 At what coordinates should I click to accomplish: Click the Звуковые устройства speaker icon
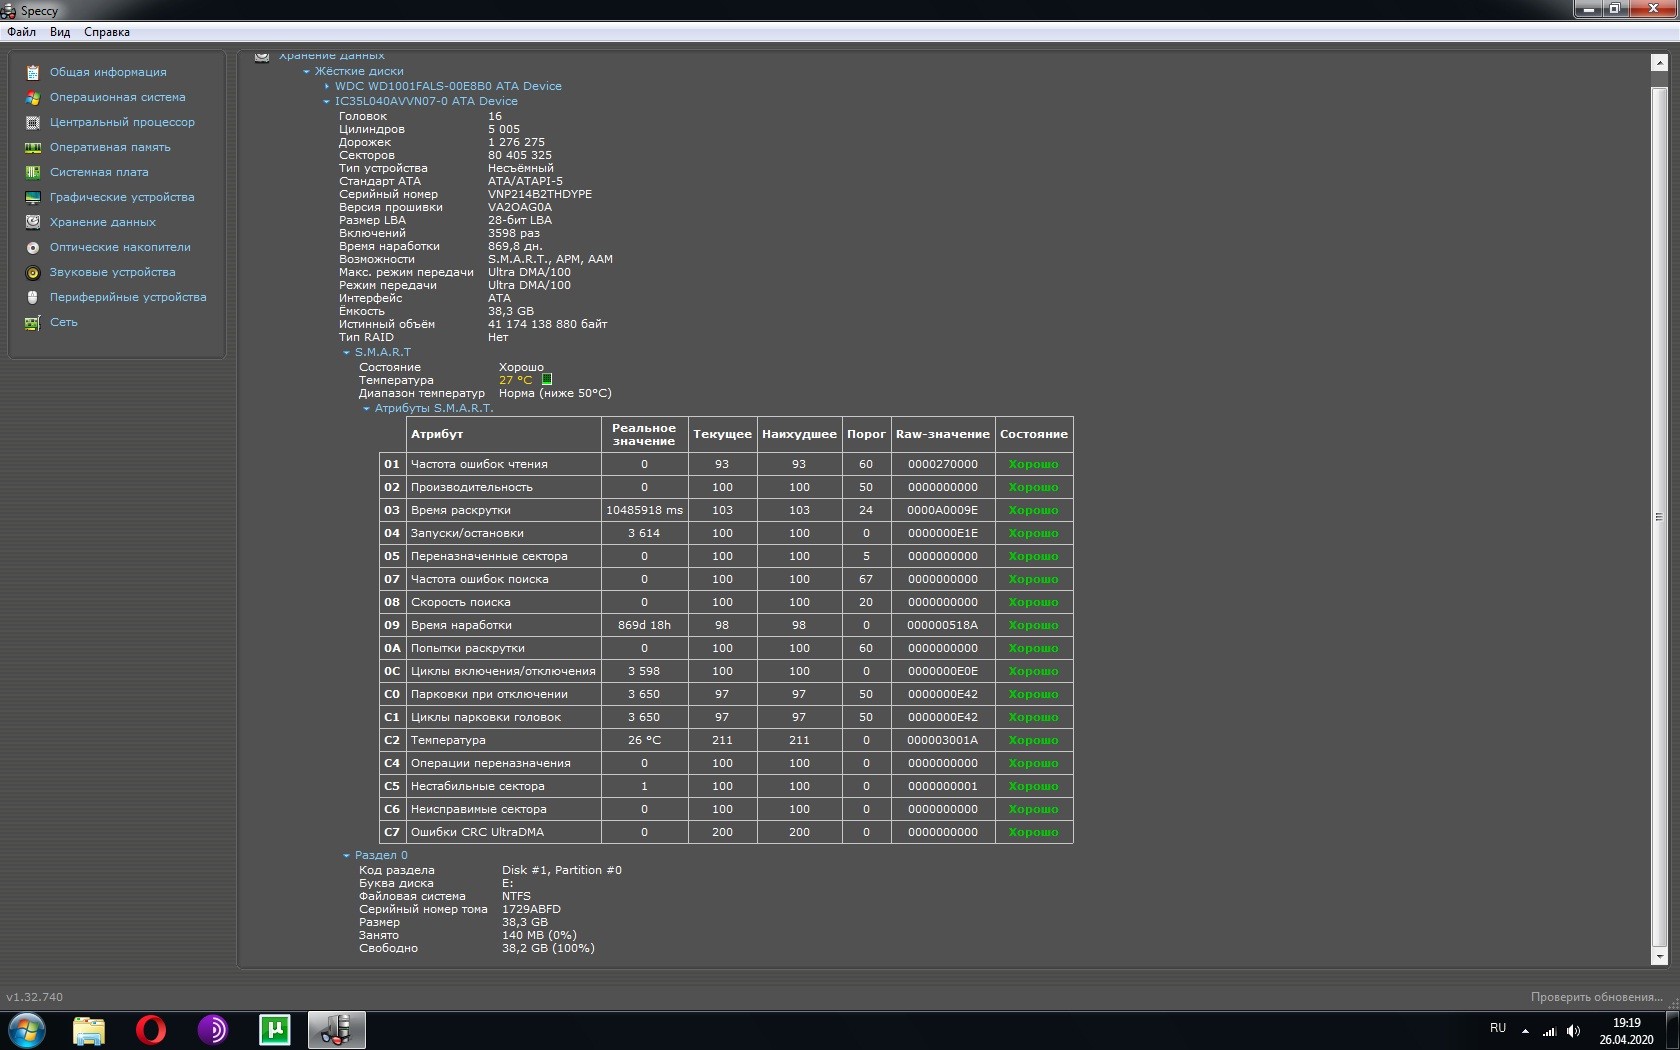click(32, 272)
